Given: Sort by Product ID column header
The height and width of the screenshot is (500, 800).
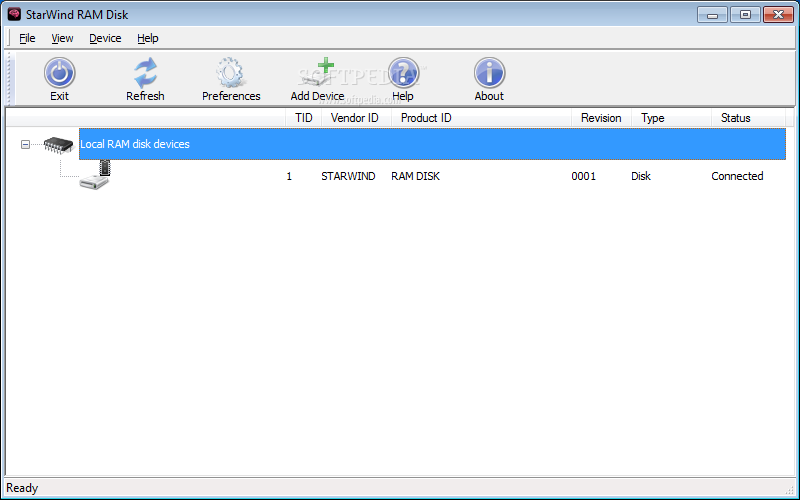Looking at the screenshot, I should [481, 118].
